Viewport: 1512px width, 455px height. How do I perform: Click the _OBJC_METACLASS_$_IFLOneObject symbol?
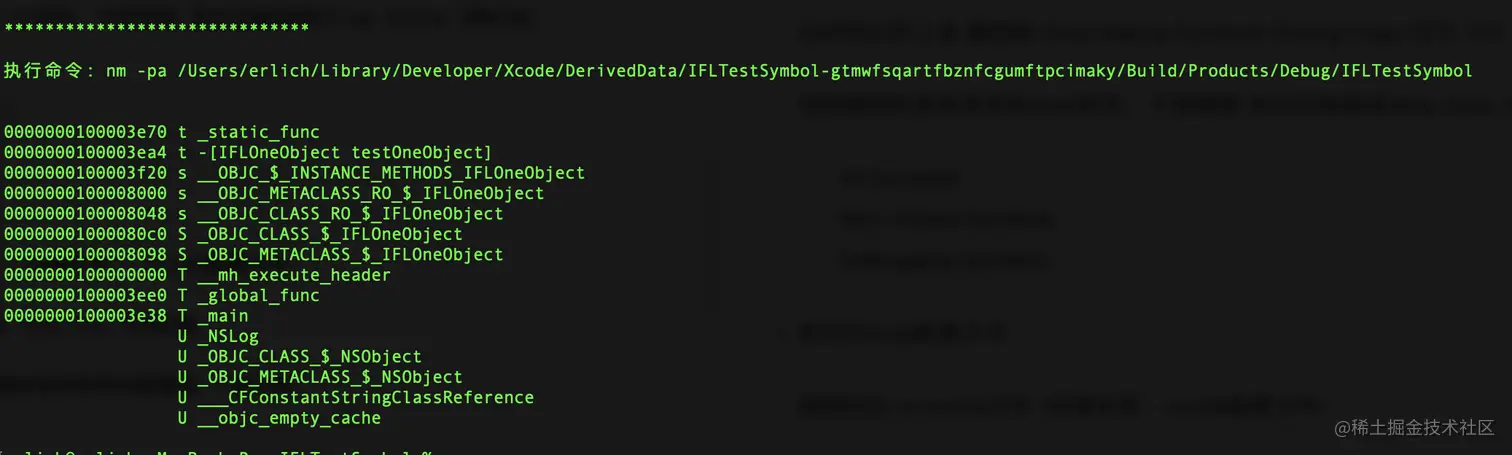click(350, 255)
